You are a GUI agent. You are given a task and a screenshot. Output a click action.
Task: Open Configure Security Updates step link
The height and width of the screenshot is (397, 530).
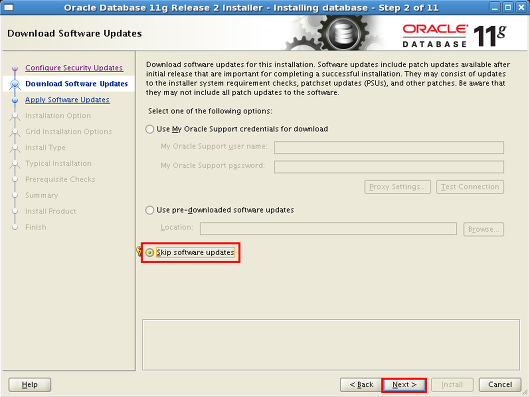(74, 68)
